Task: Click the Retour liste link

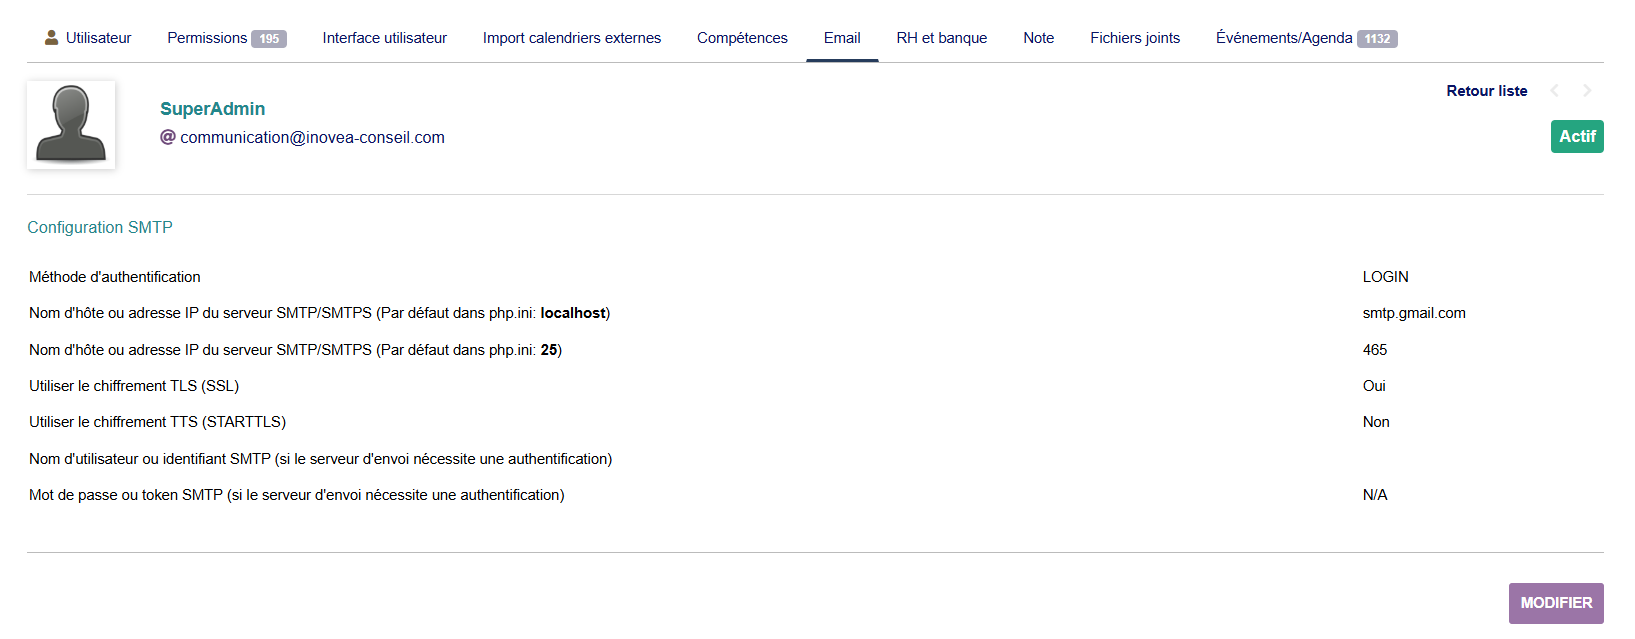Action: (1486, 91)
